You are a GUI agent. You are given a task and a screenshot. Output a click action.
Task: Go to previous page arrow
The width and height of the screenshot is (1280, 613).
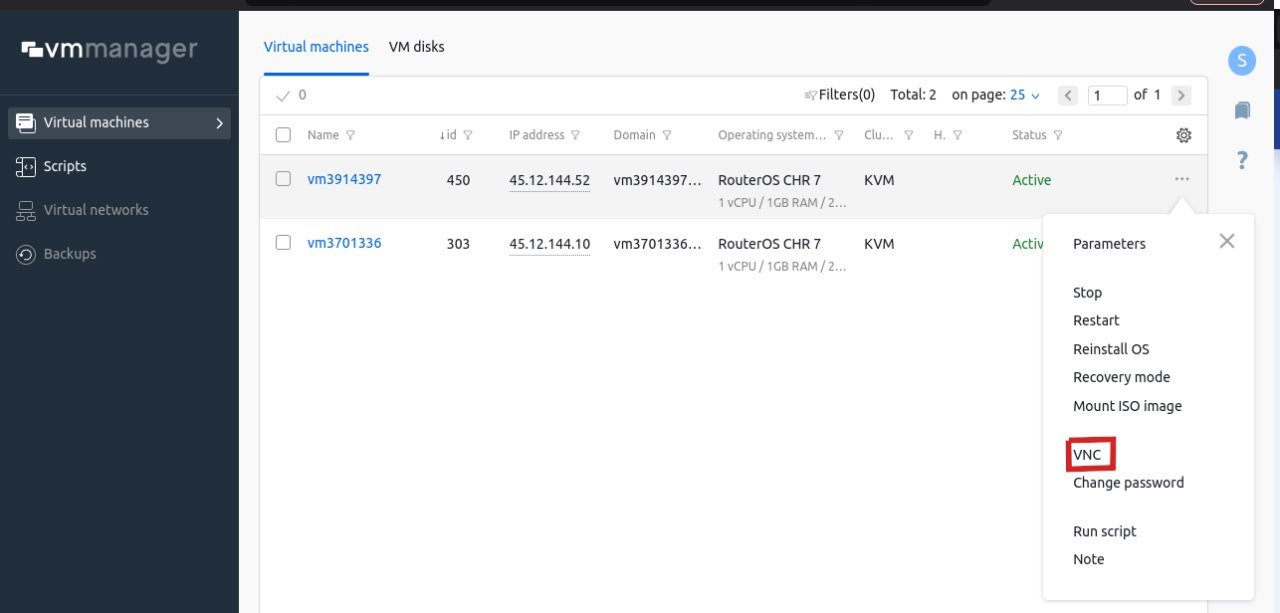1068,96
